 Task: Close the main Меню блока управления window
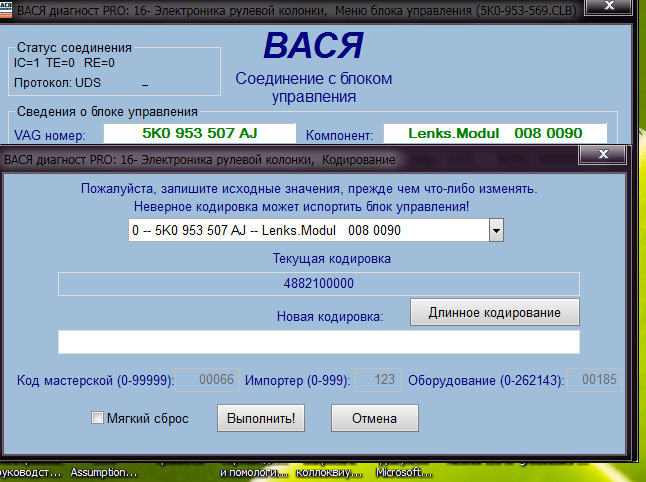pos(609,6)
